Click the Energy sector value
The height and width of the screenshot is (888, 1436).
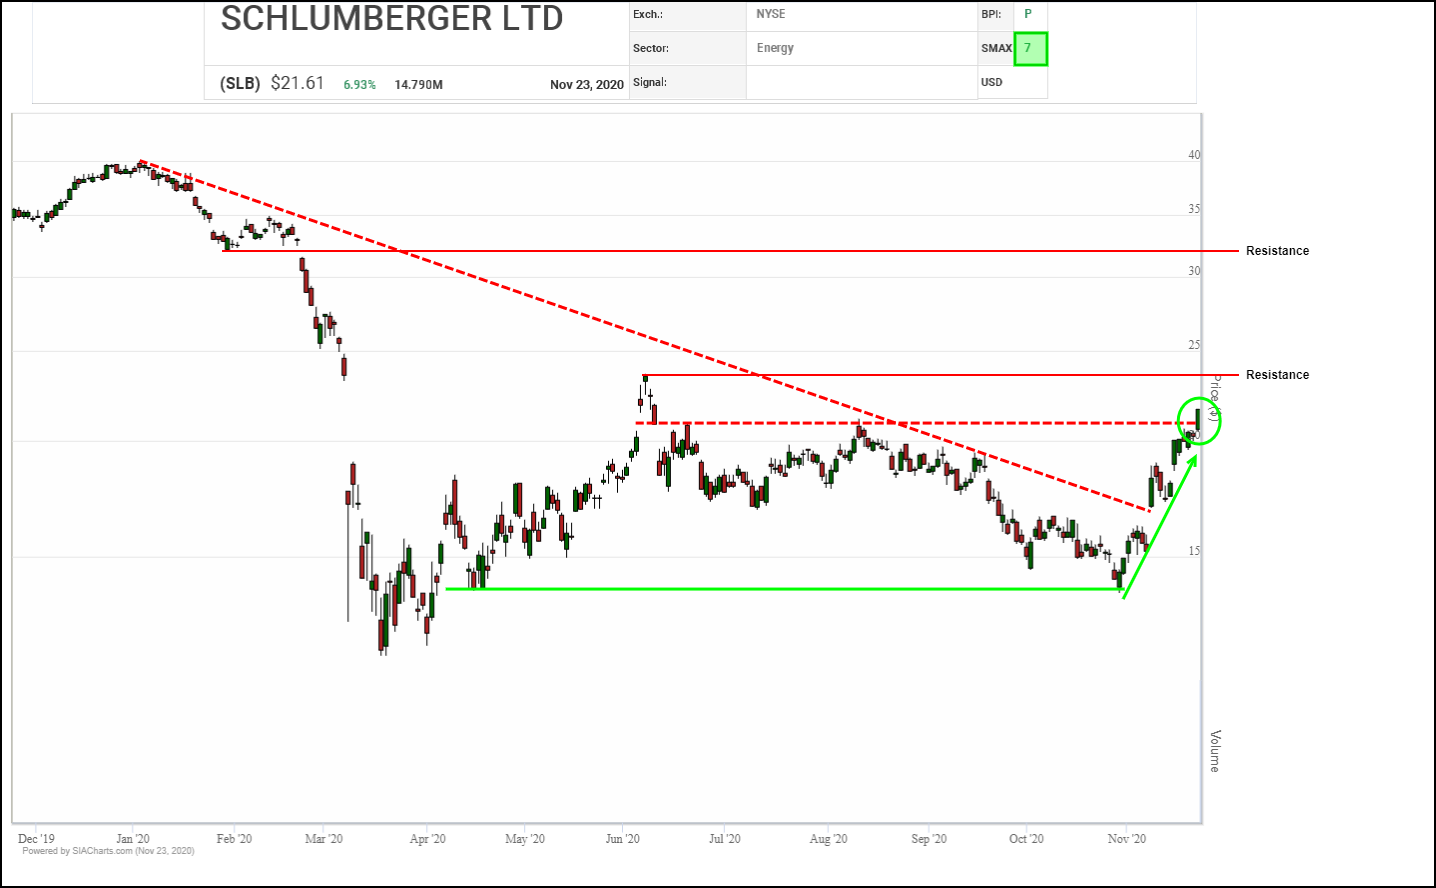point(775,48)
